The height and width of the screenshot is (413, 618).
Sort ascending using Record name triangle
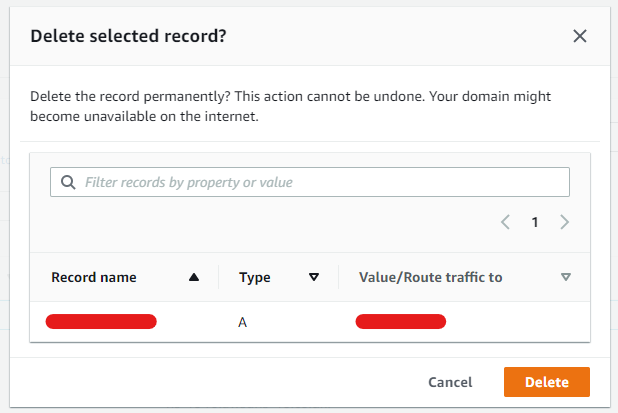(194, 277)
